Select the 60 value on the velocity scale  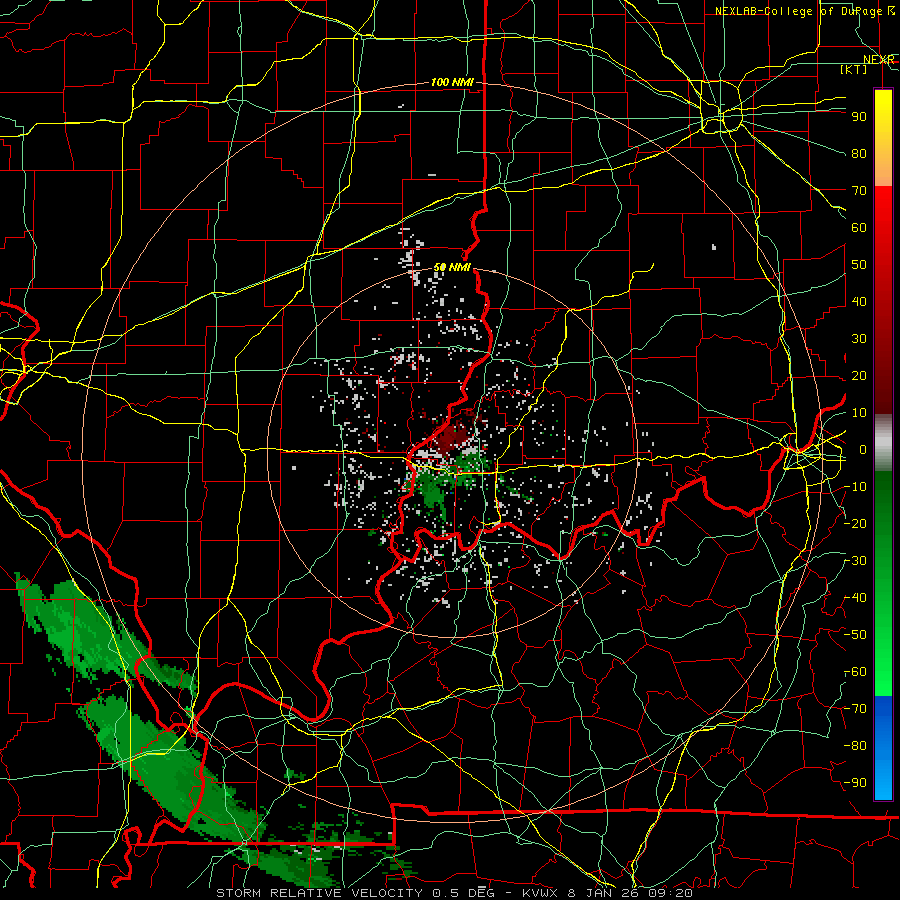pos(859,227)
